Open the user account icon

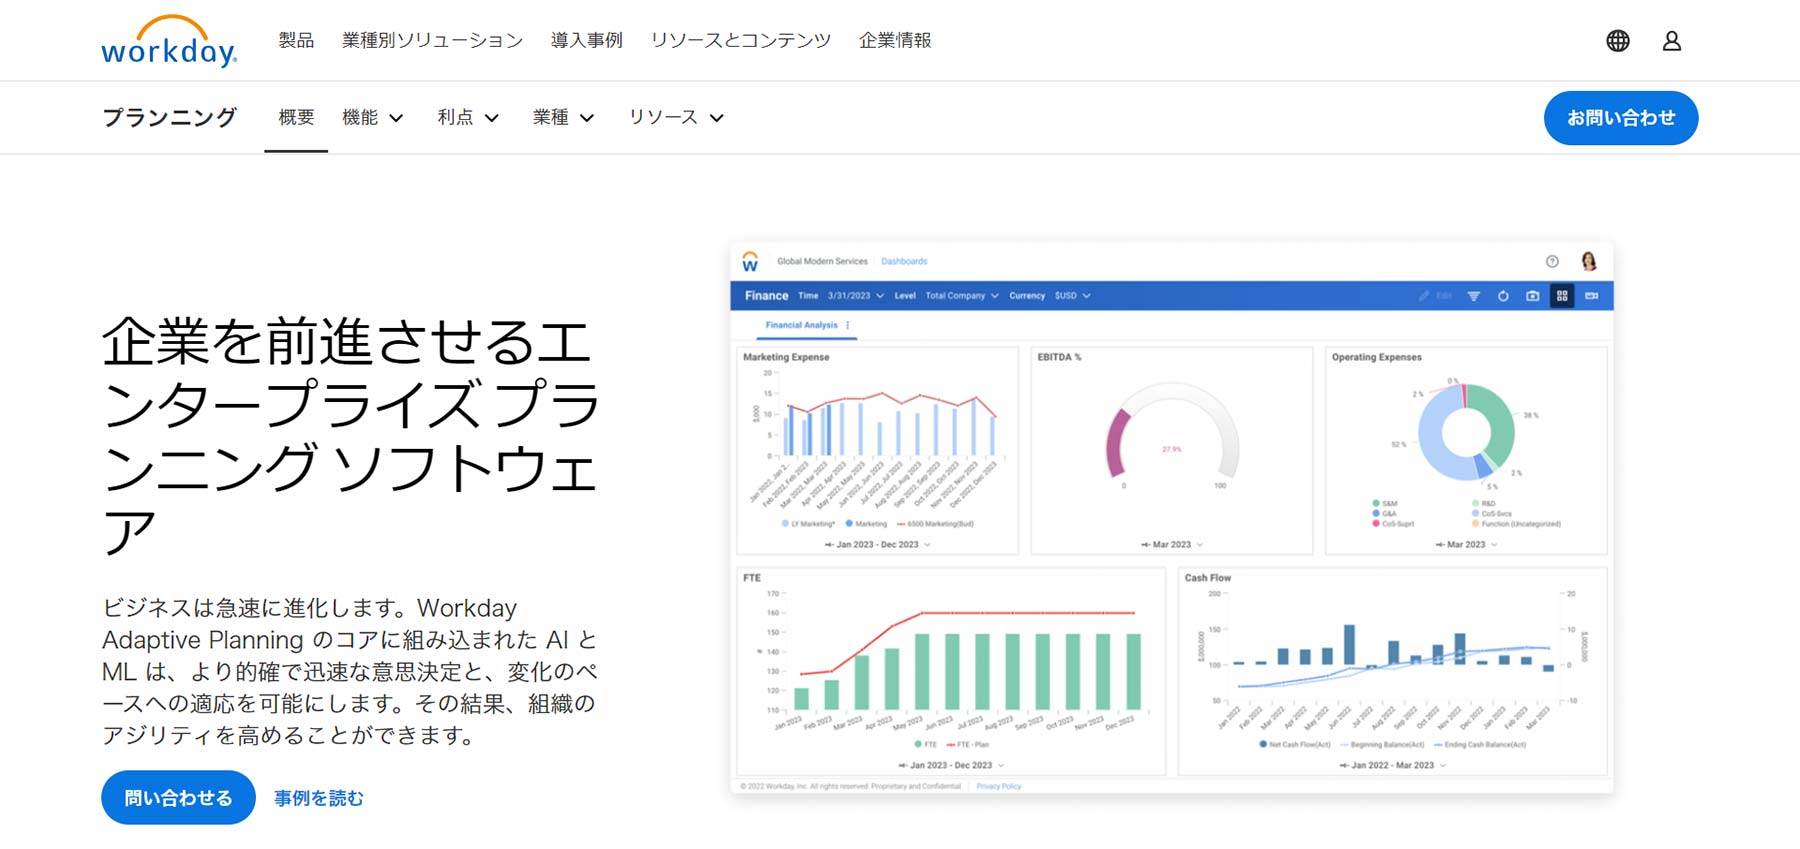point(1672,41)
